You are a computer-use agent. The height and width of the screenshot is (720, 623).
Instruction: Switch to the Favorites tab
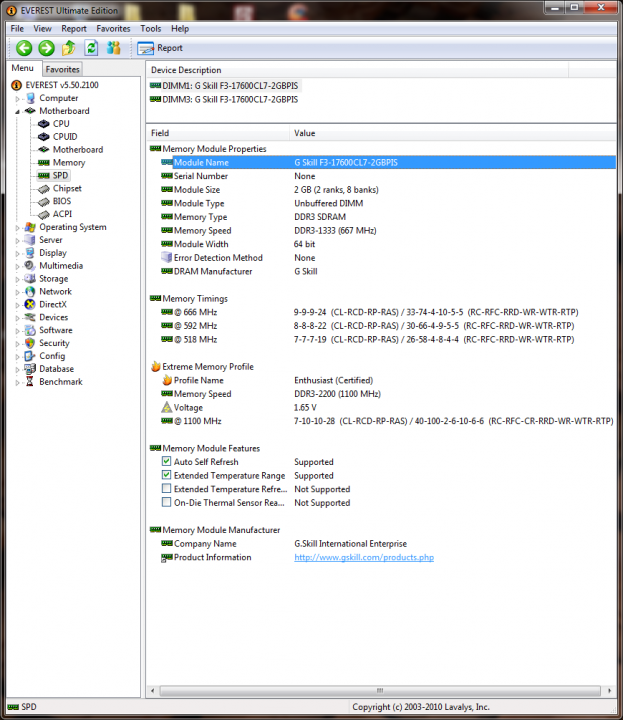tap(62, 69)
